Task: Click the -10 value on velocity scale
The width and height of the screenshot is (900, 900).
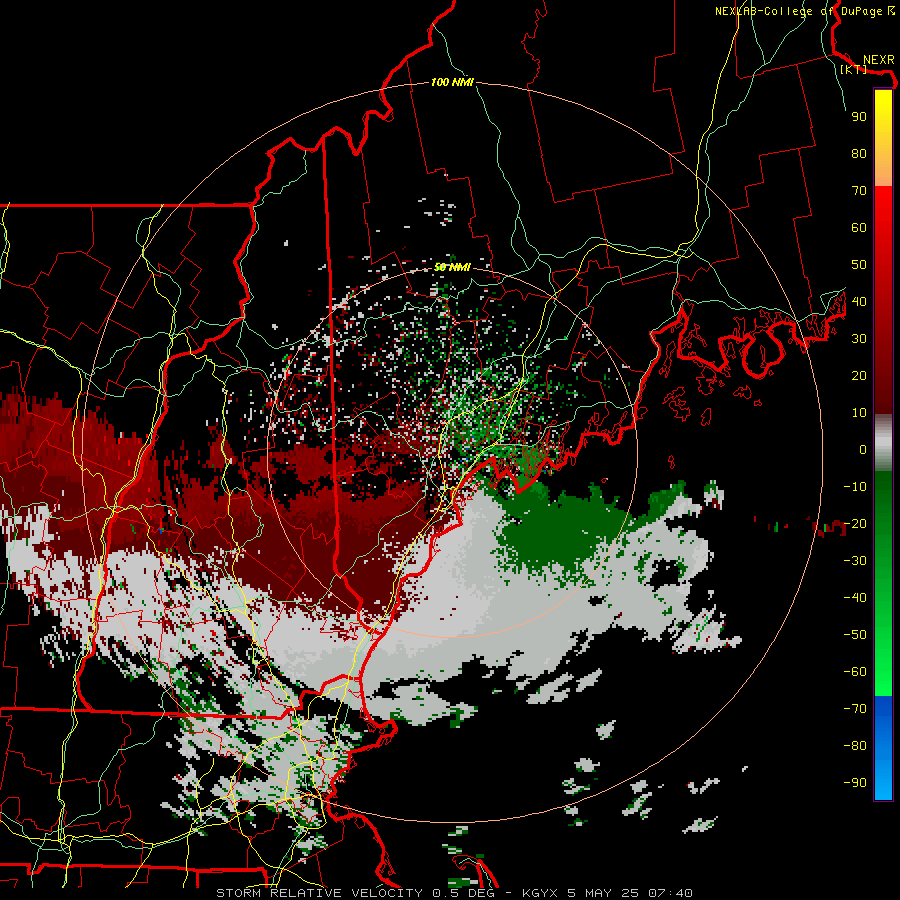Action: click(855, 487)
